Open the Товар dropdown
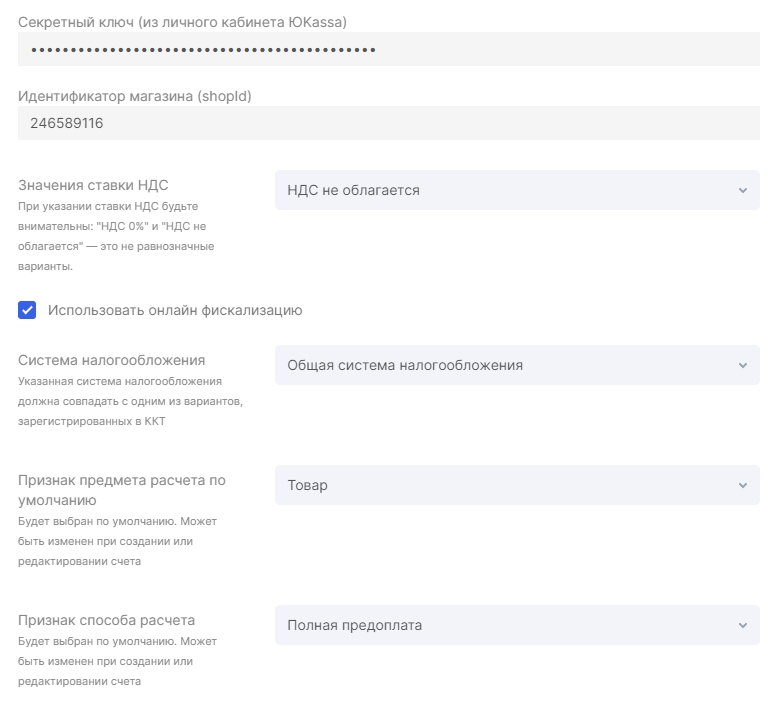This screenshot has width=778, height=704. click(517, 485)
